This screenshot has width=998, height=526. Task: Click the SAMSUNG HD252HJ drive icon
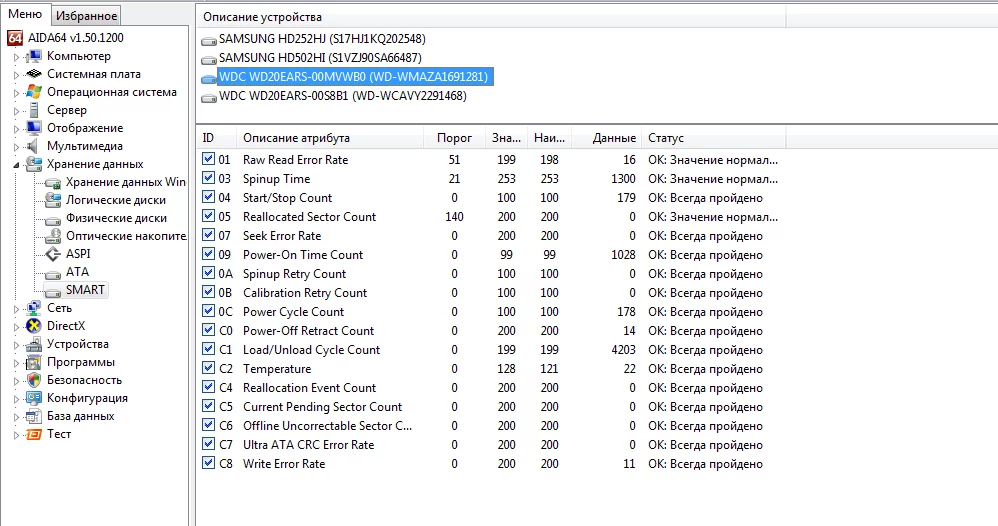point(209,40)
